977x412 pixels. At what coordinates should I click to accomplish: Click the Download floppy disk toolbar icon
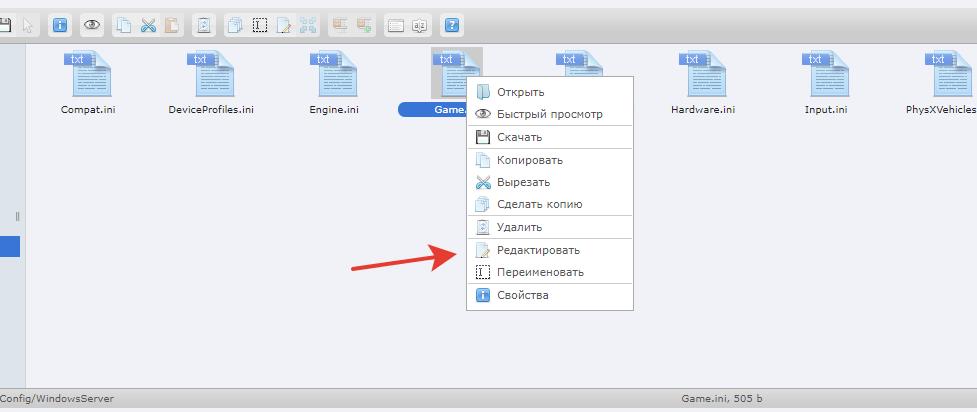pos(5,26)
